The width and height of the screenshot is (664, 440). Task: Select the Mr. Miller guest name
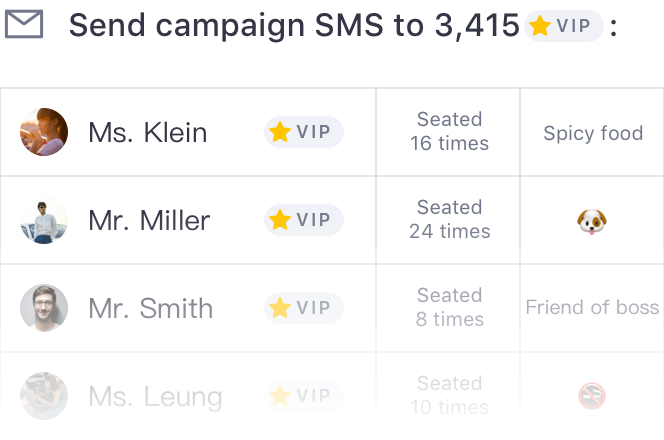click(x=149, y=220)
